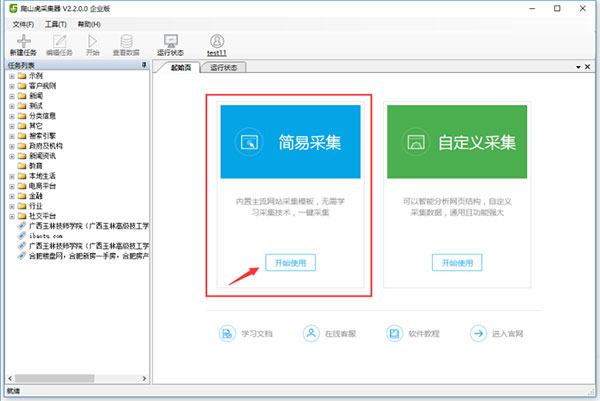Expand the 测试 folder node
600x401 pixels.
[x=12, y=106]
